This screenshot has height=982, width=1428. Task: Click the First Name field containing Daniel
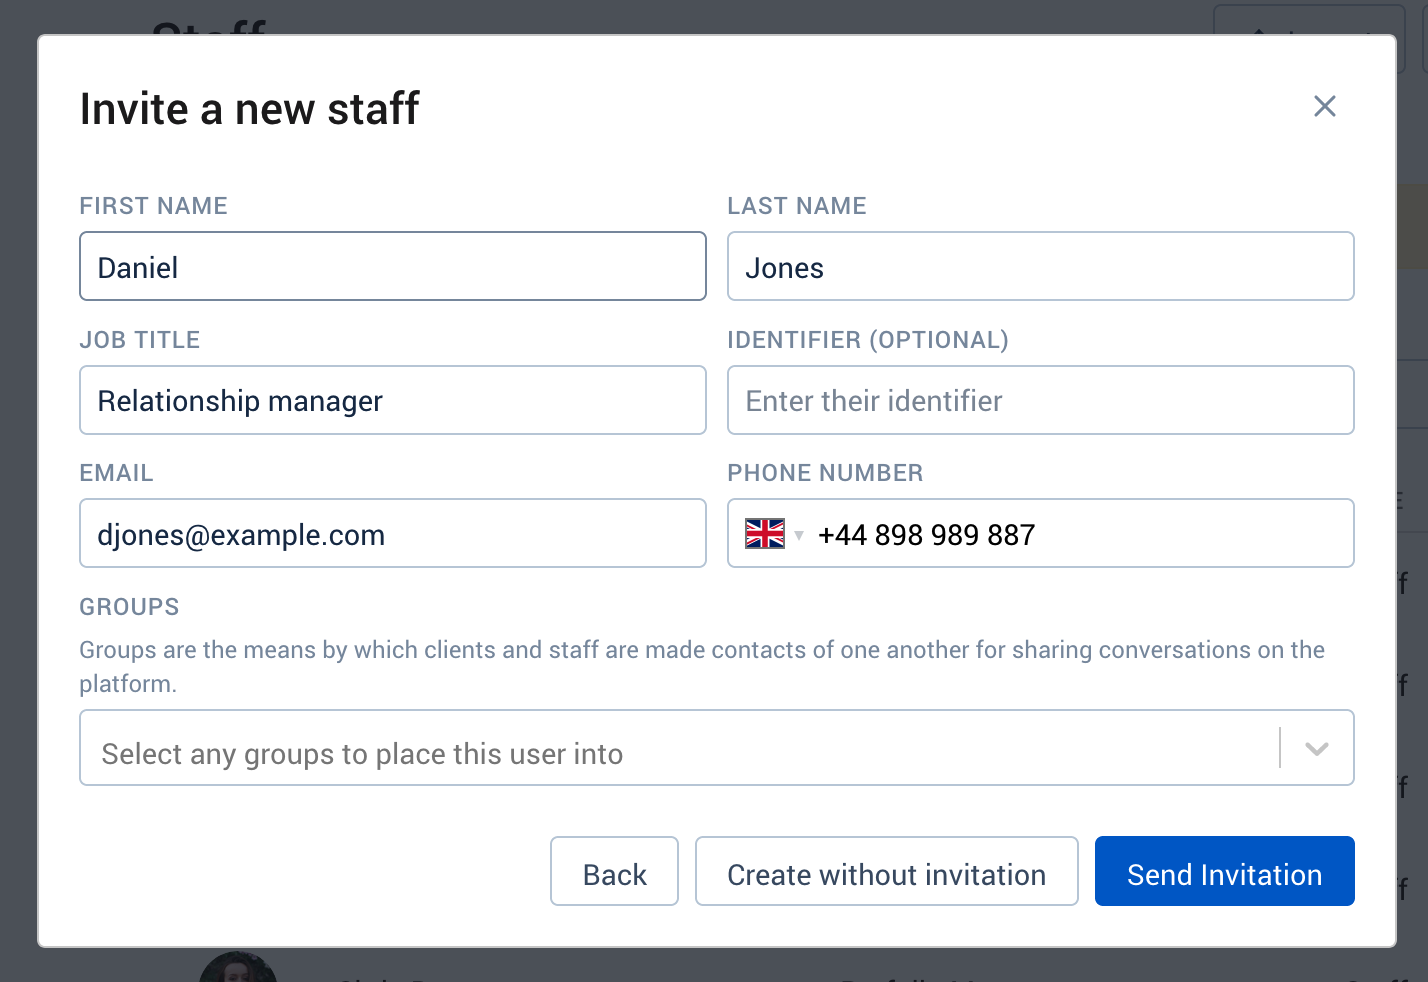pyautogui.click(x=393, y=266)
